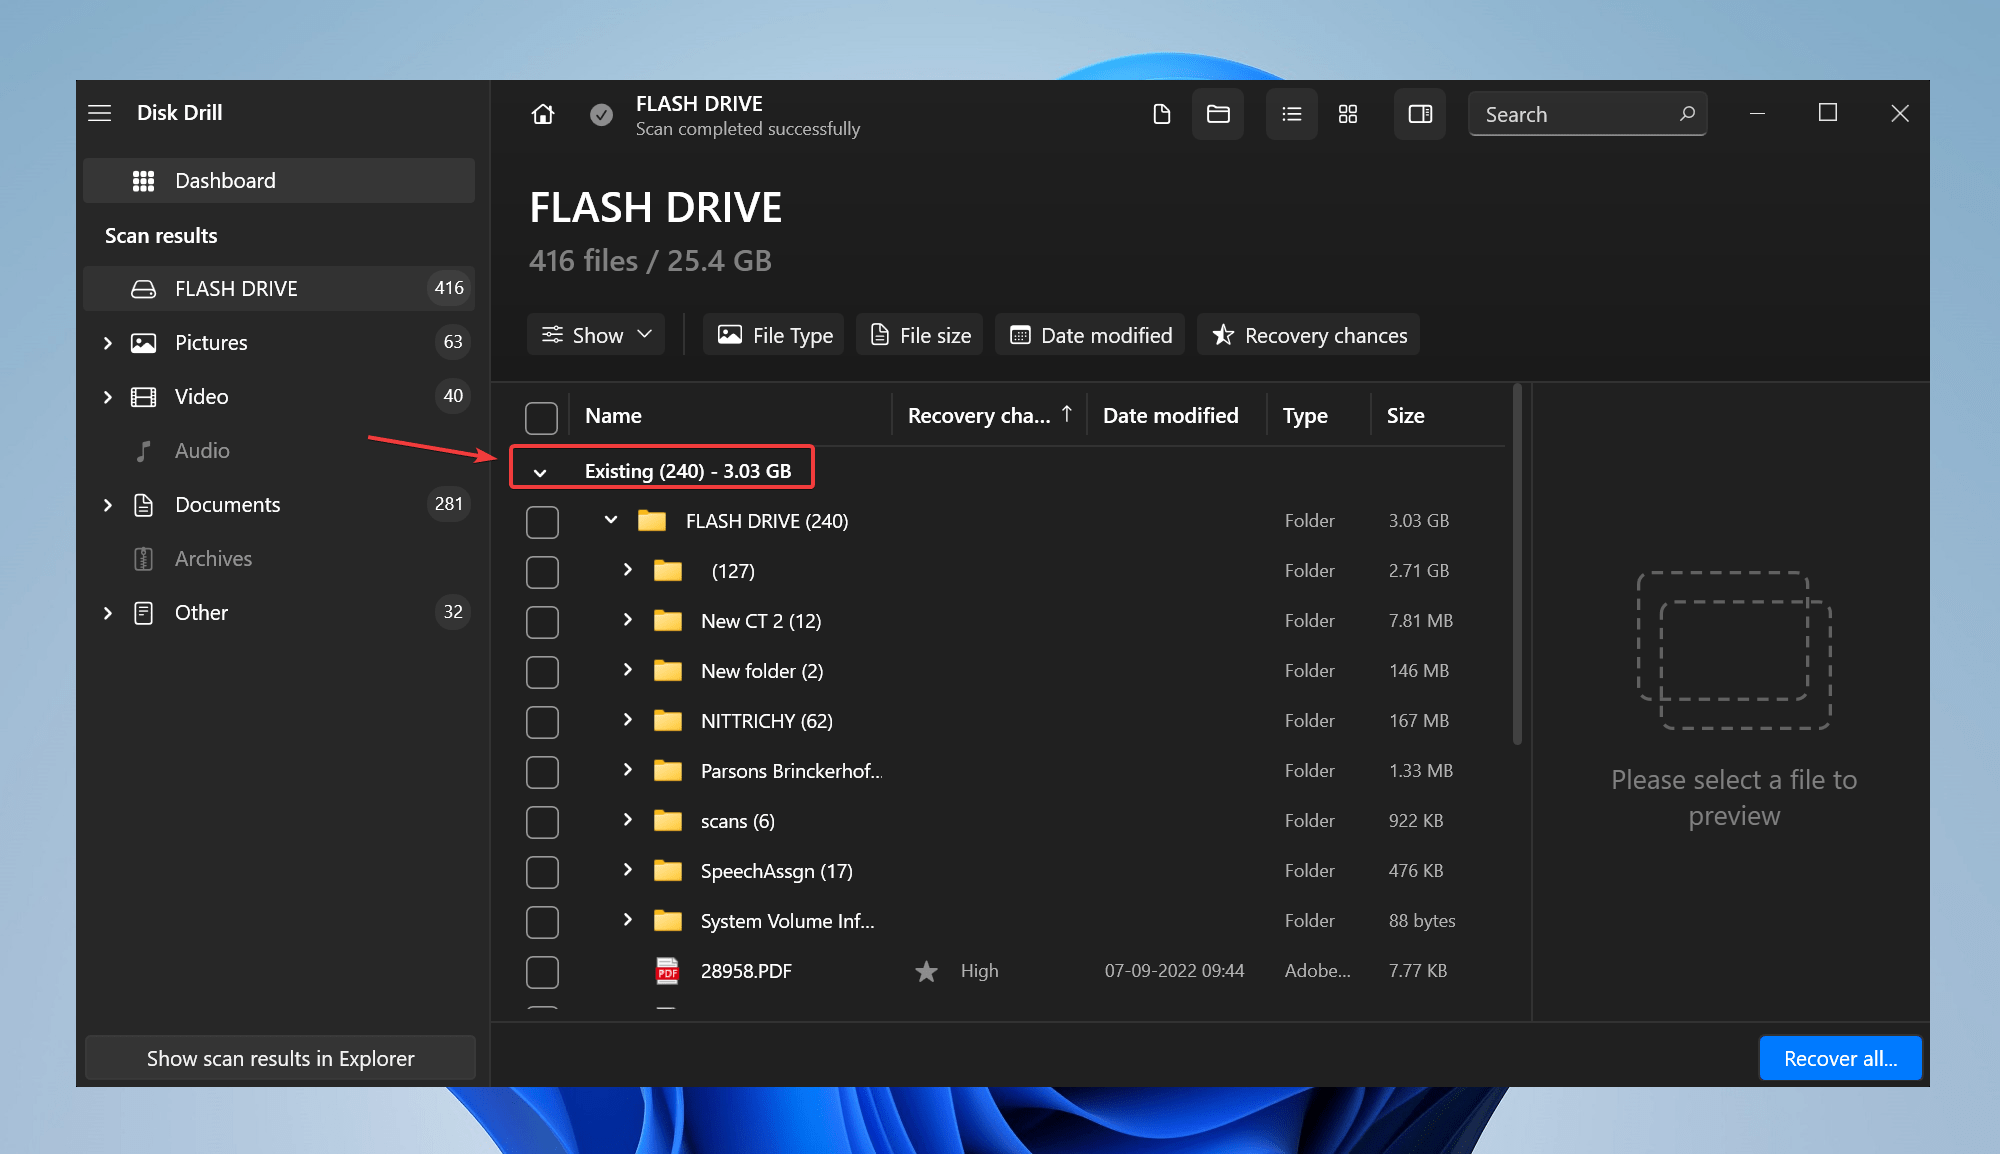Expand the Documents category in sidebar
This screenshot has width=2000, height=1154.
point(107,505)
